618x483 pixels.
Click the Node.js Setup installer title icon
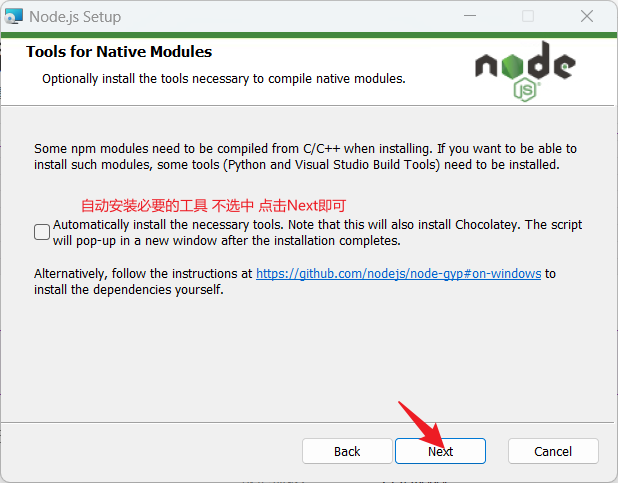click(13, 17)
